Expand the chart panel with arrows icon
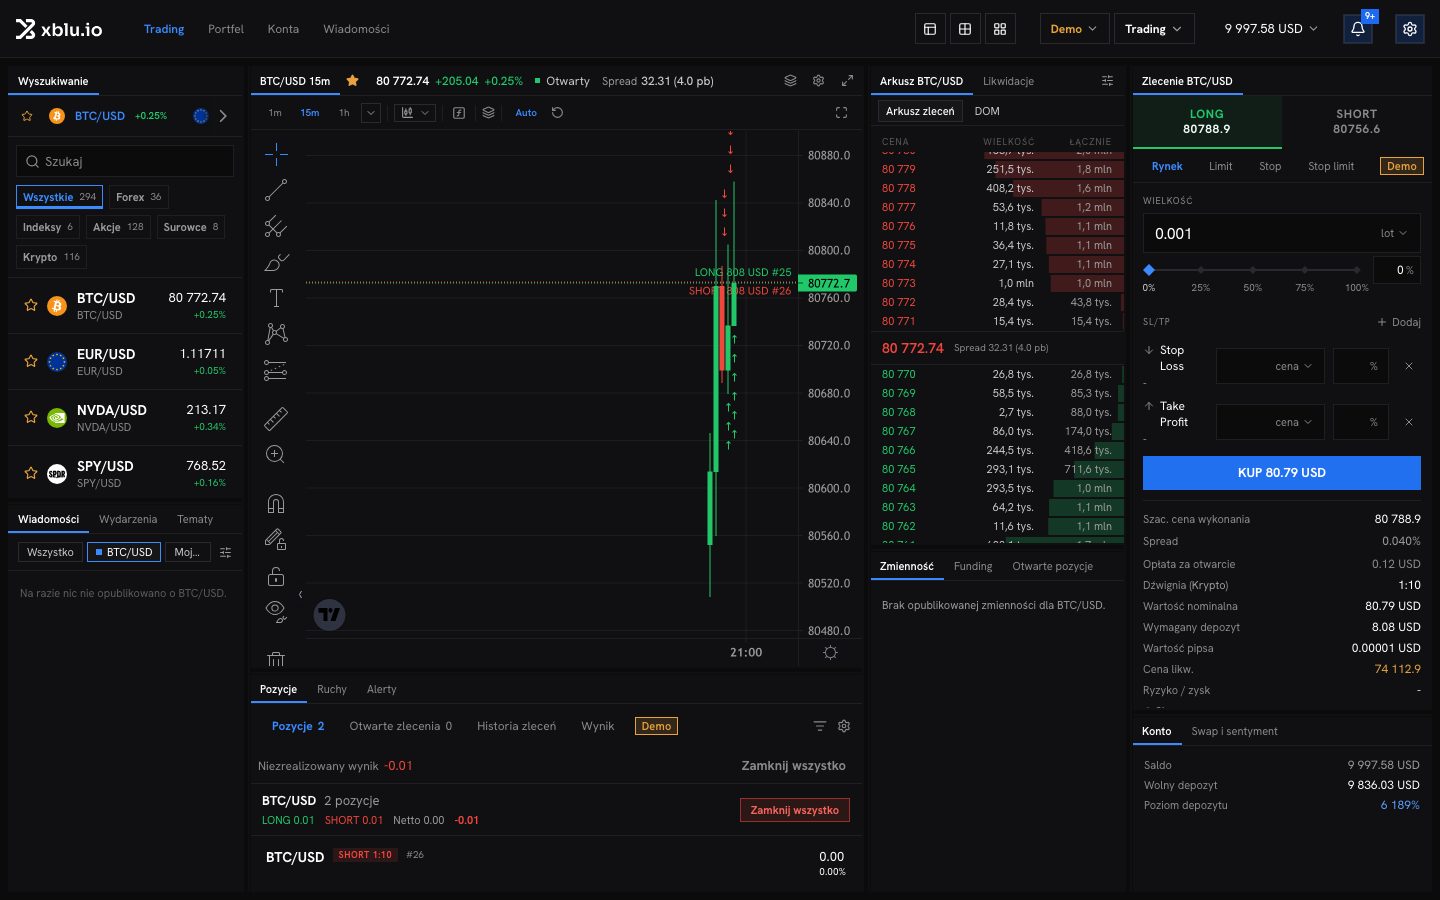This screenshot has width=1440, height=900. (x=847, y=81)
